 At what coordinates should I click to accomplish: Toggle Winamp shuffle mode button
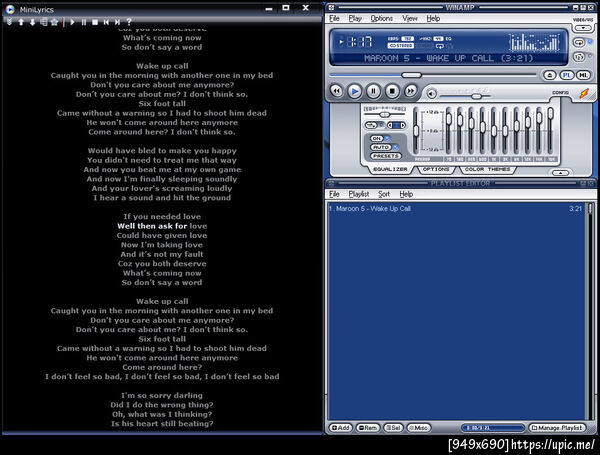[x=579, y=57]
